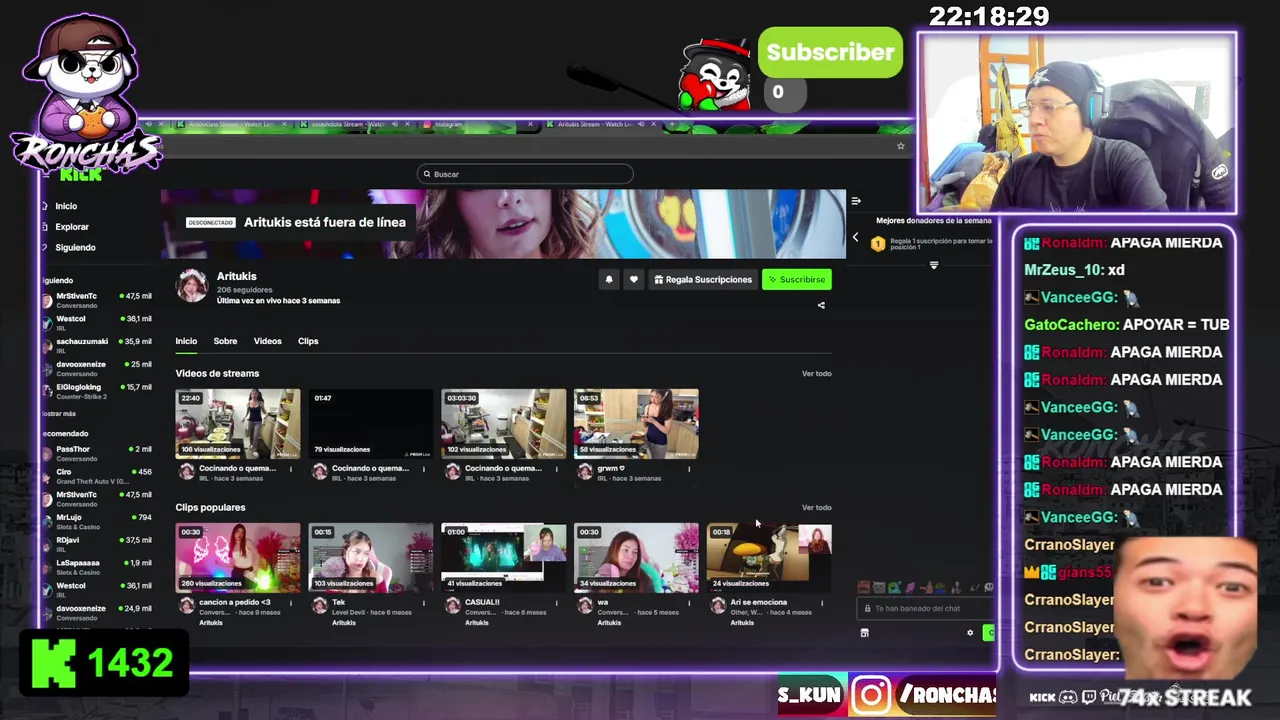
Task: Open options for Tek clip
Action: (x=424, y=603)
